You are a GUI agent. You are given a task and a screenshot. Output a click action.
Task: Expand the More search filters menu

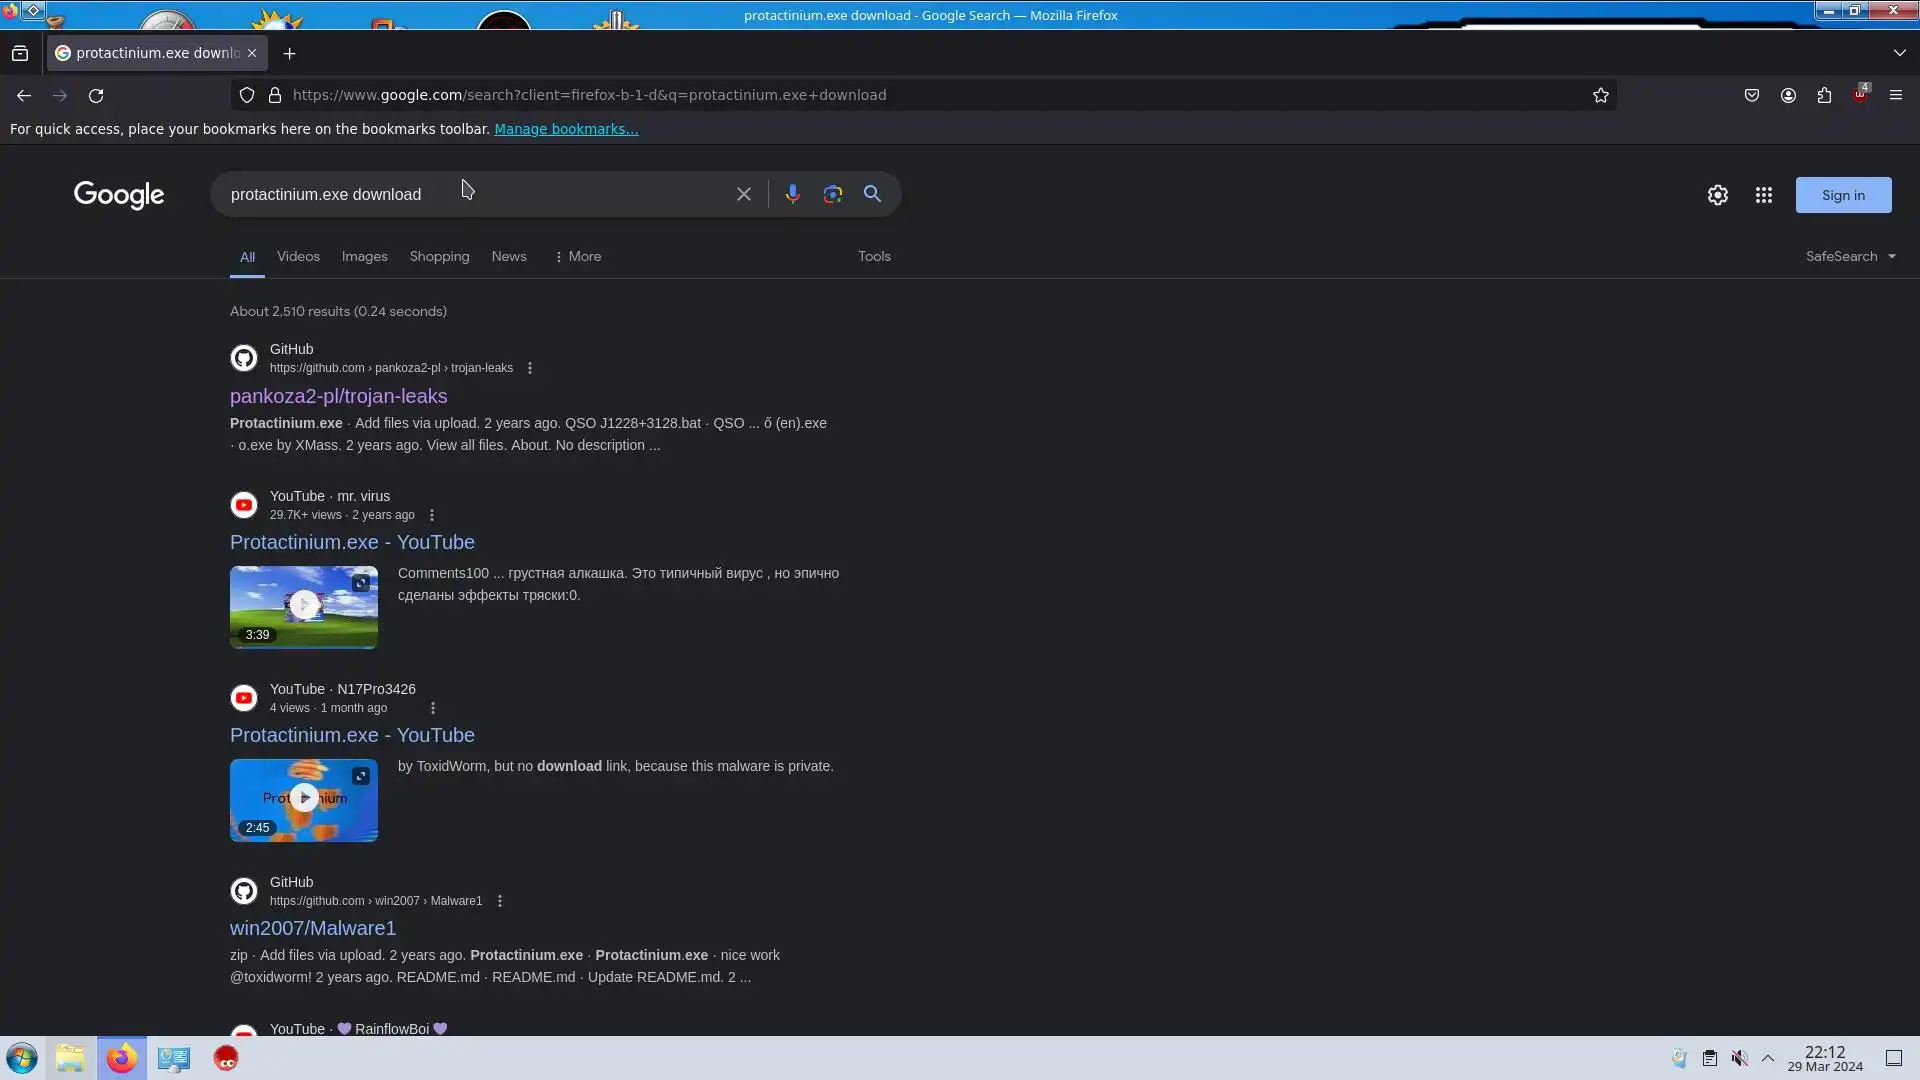(577, 256)
